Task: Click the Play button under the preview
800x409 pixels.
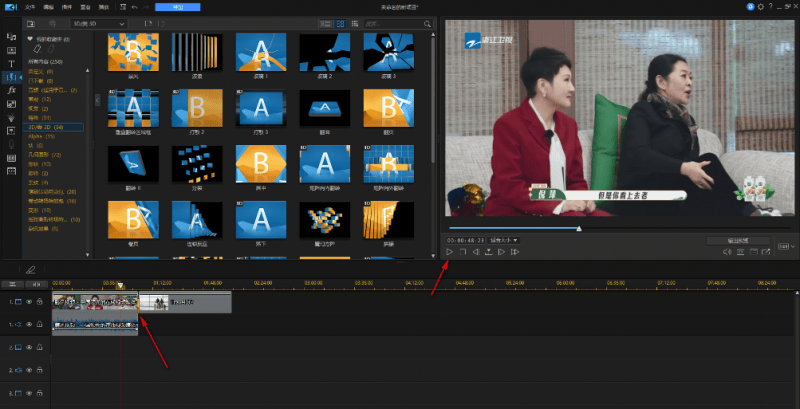Action: coord(450,252)
